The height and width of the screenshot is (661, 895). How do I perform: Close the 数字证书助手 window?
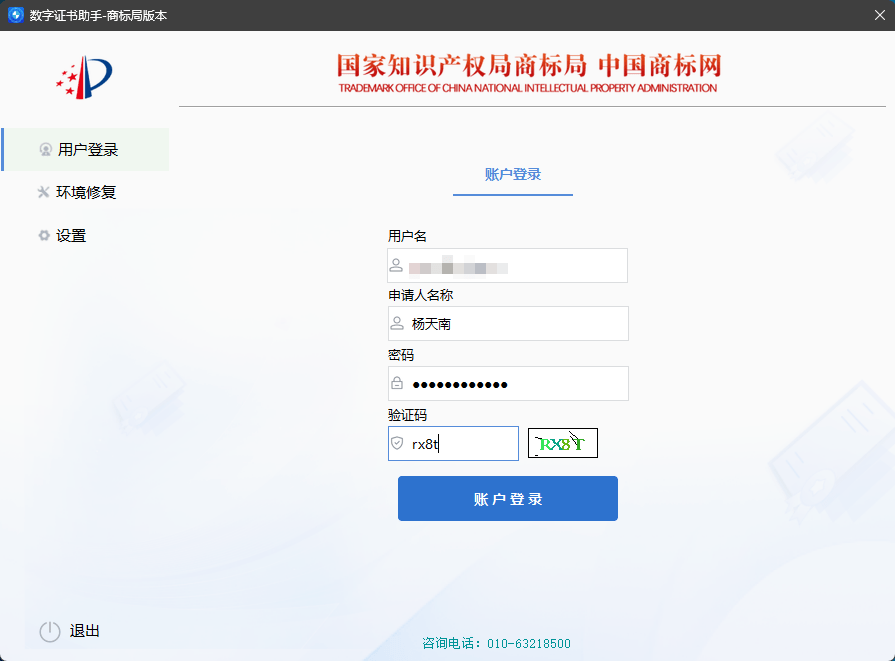point(880,15)
